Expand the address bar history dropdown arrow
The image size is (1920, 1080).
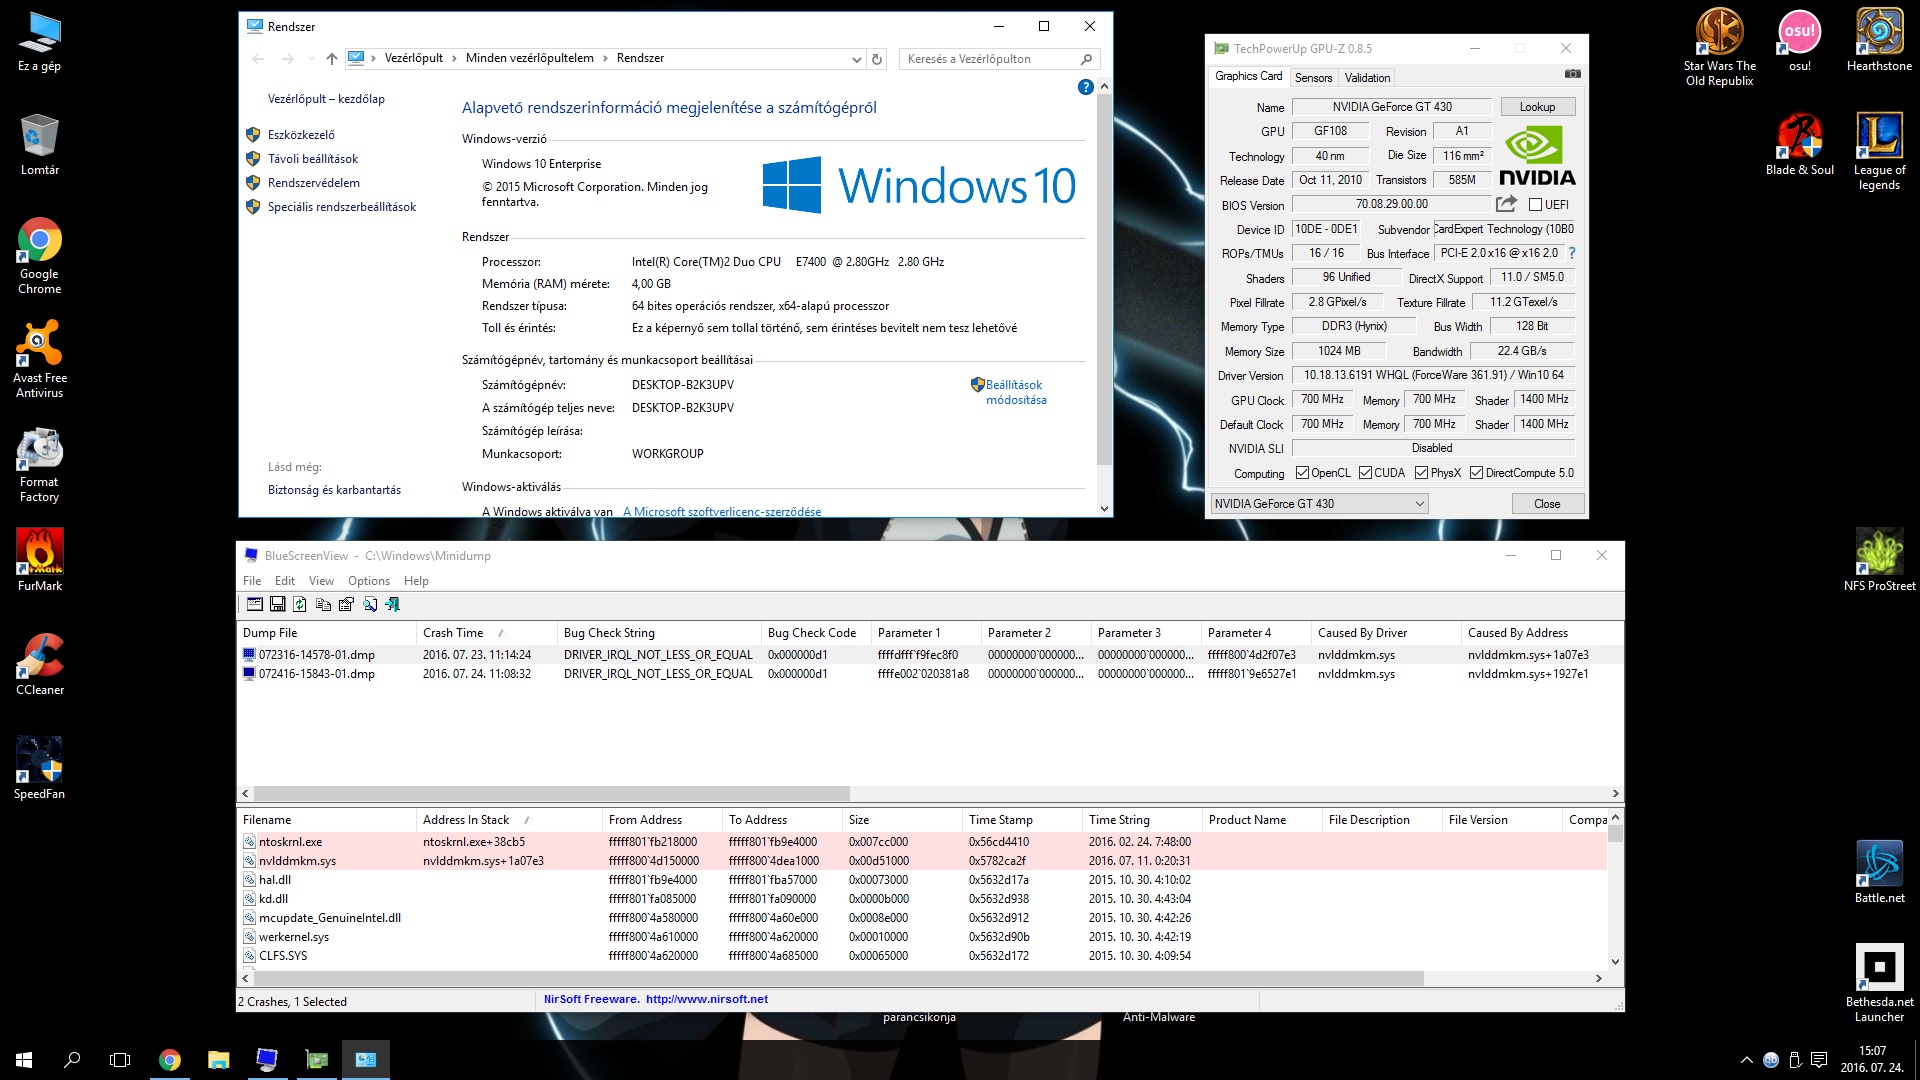[x=856, y=59]
